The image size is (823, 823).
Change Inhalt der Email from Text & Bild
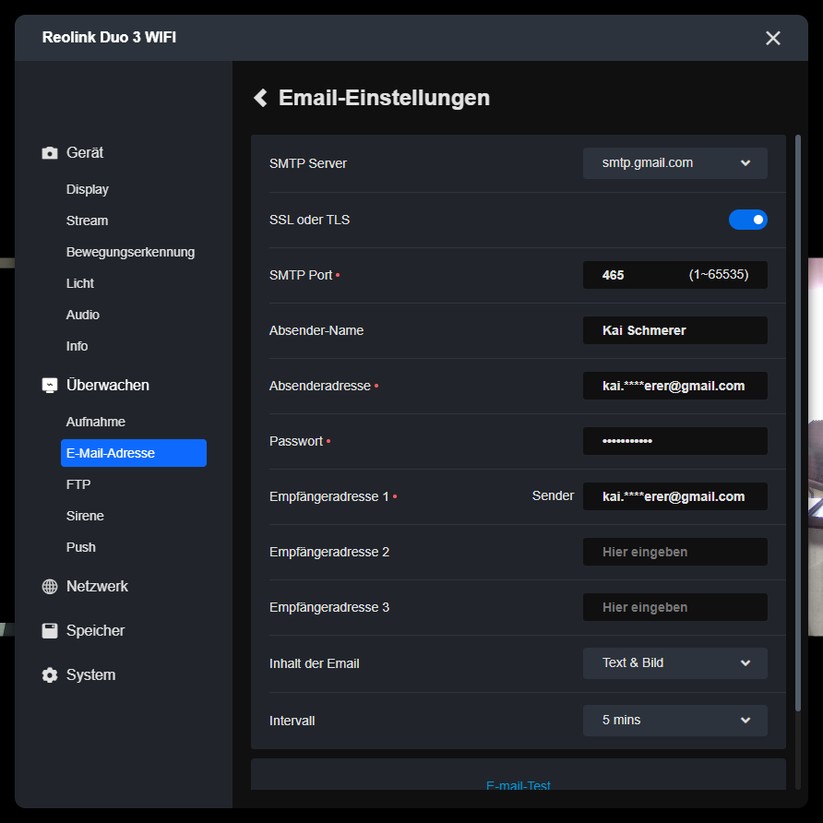click(x=675, y=663)
